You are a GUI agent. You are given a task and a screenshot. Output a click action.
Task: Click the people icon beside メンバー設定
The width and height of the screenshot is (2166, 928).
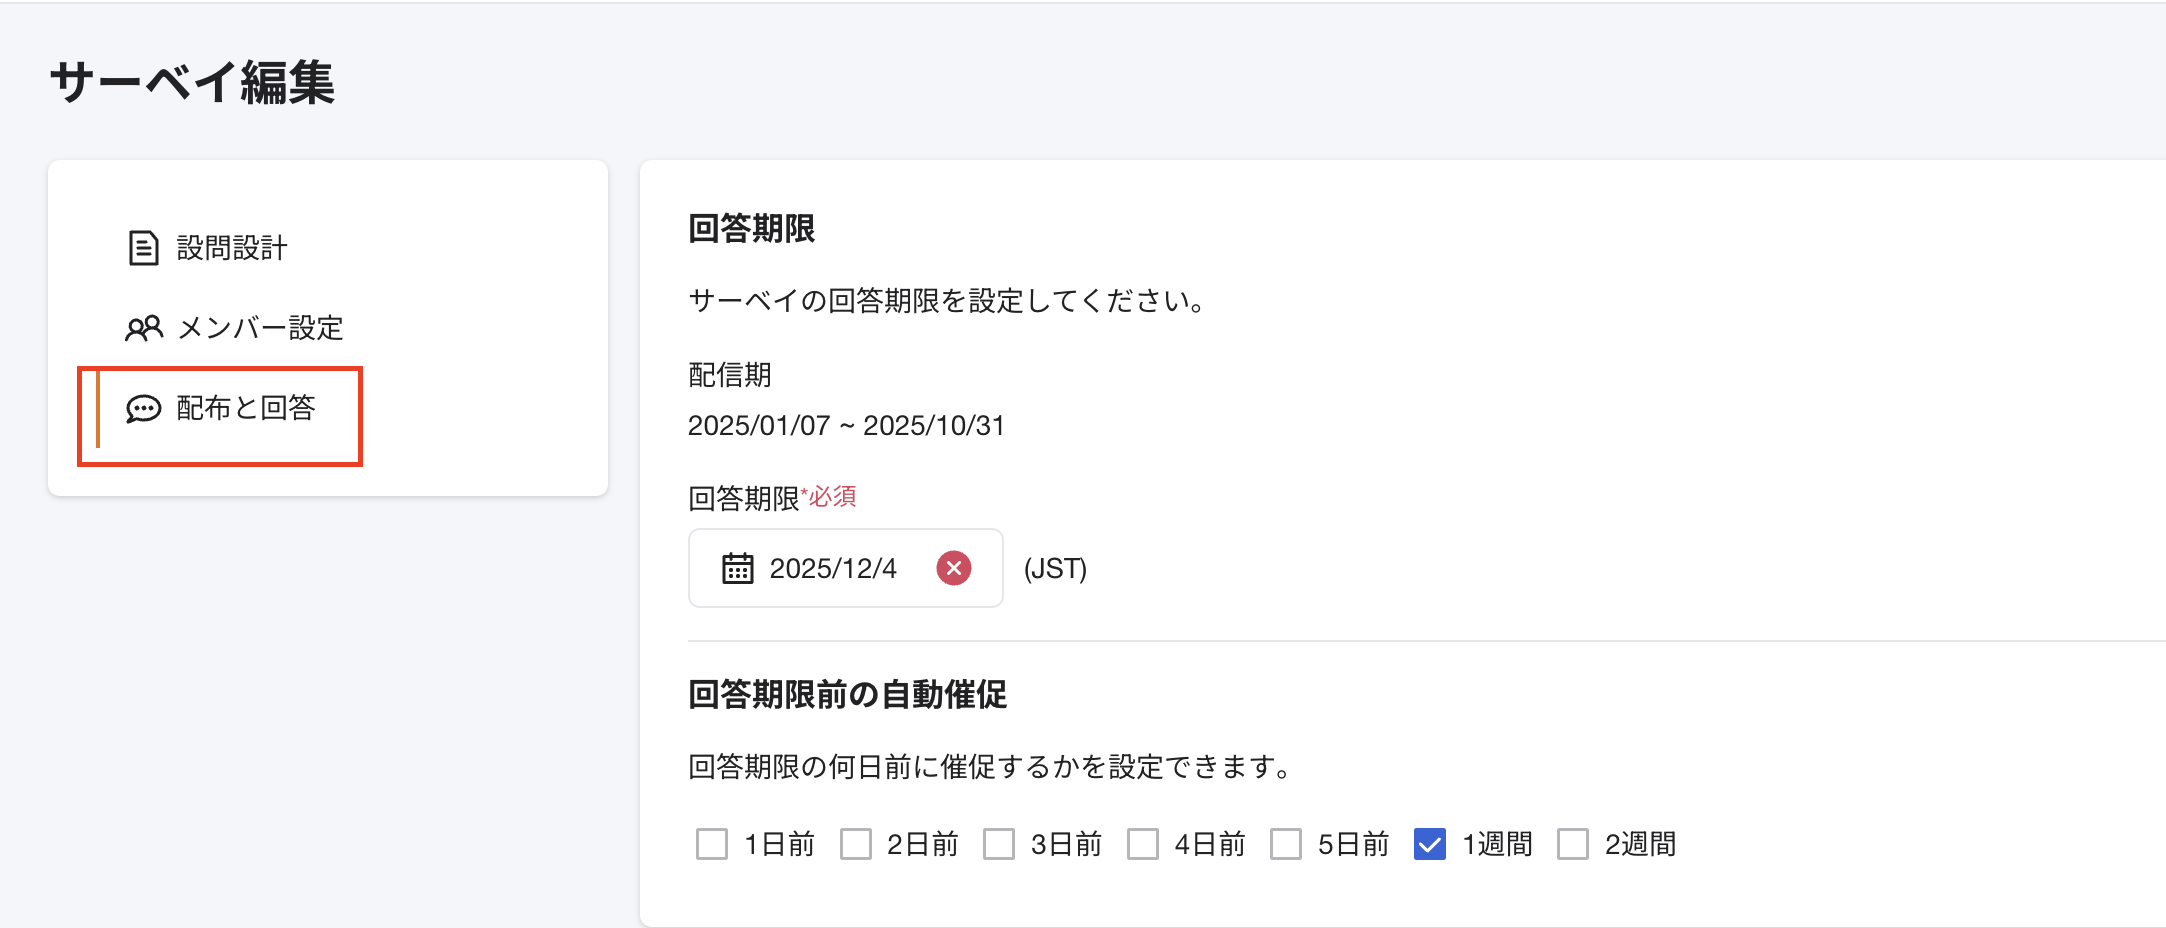(143, 327)
